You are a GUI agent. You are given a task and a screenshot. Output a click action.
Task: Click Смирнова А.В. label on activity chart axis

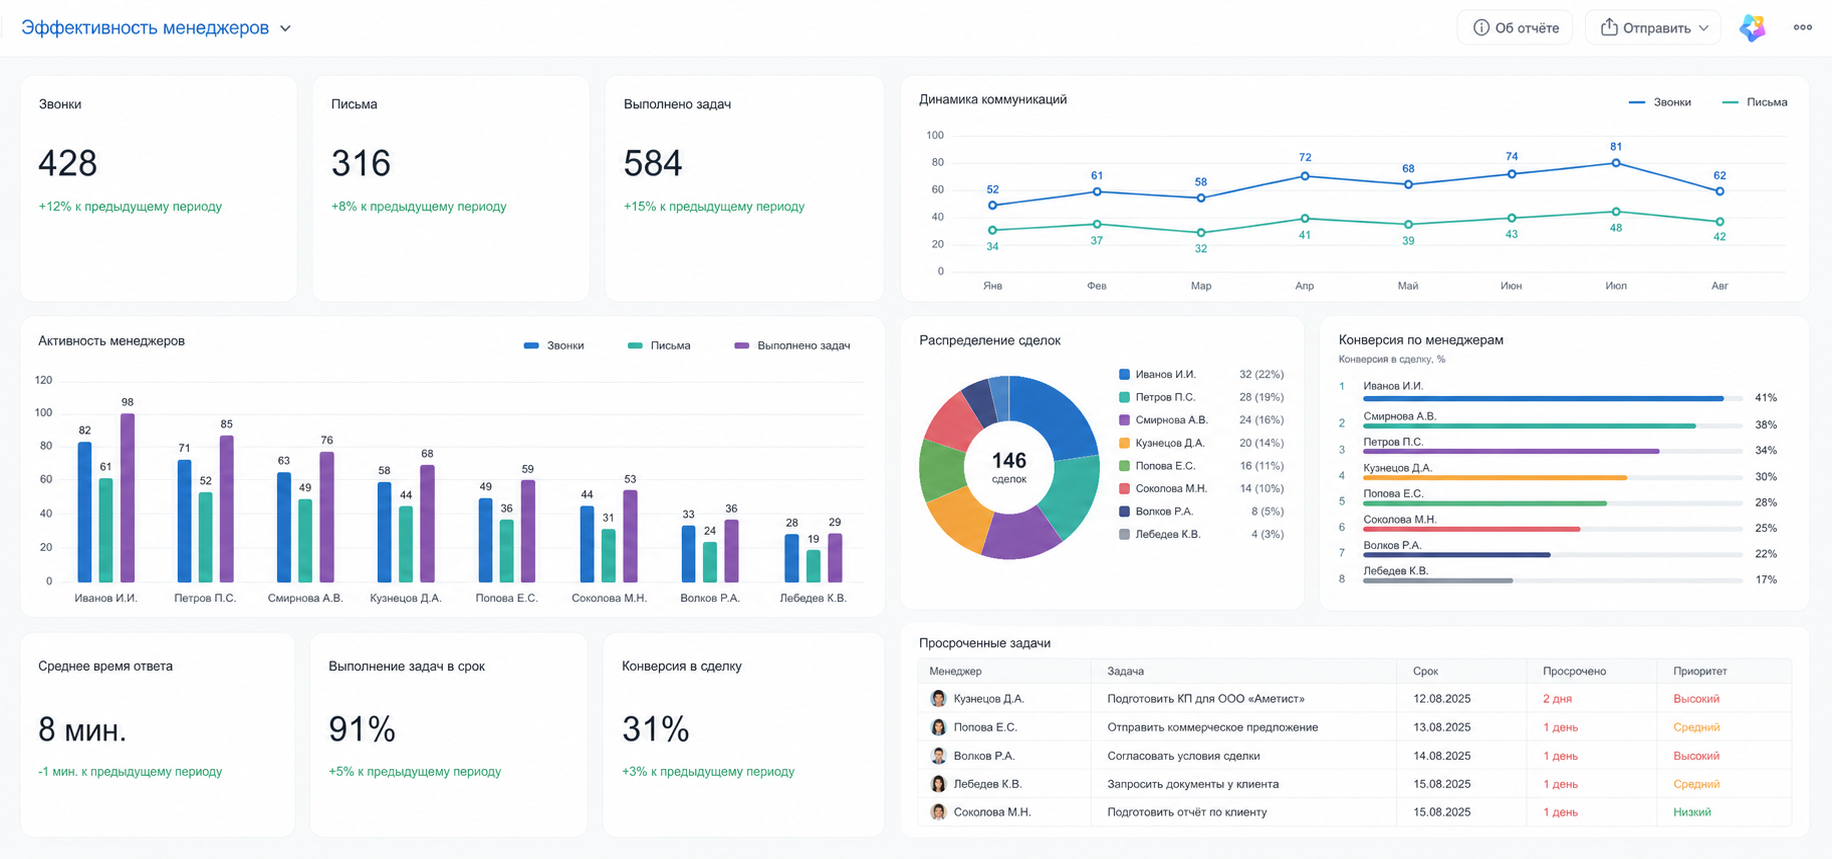click(x=305, y=598)
